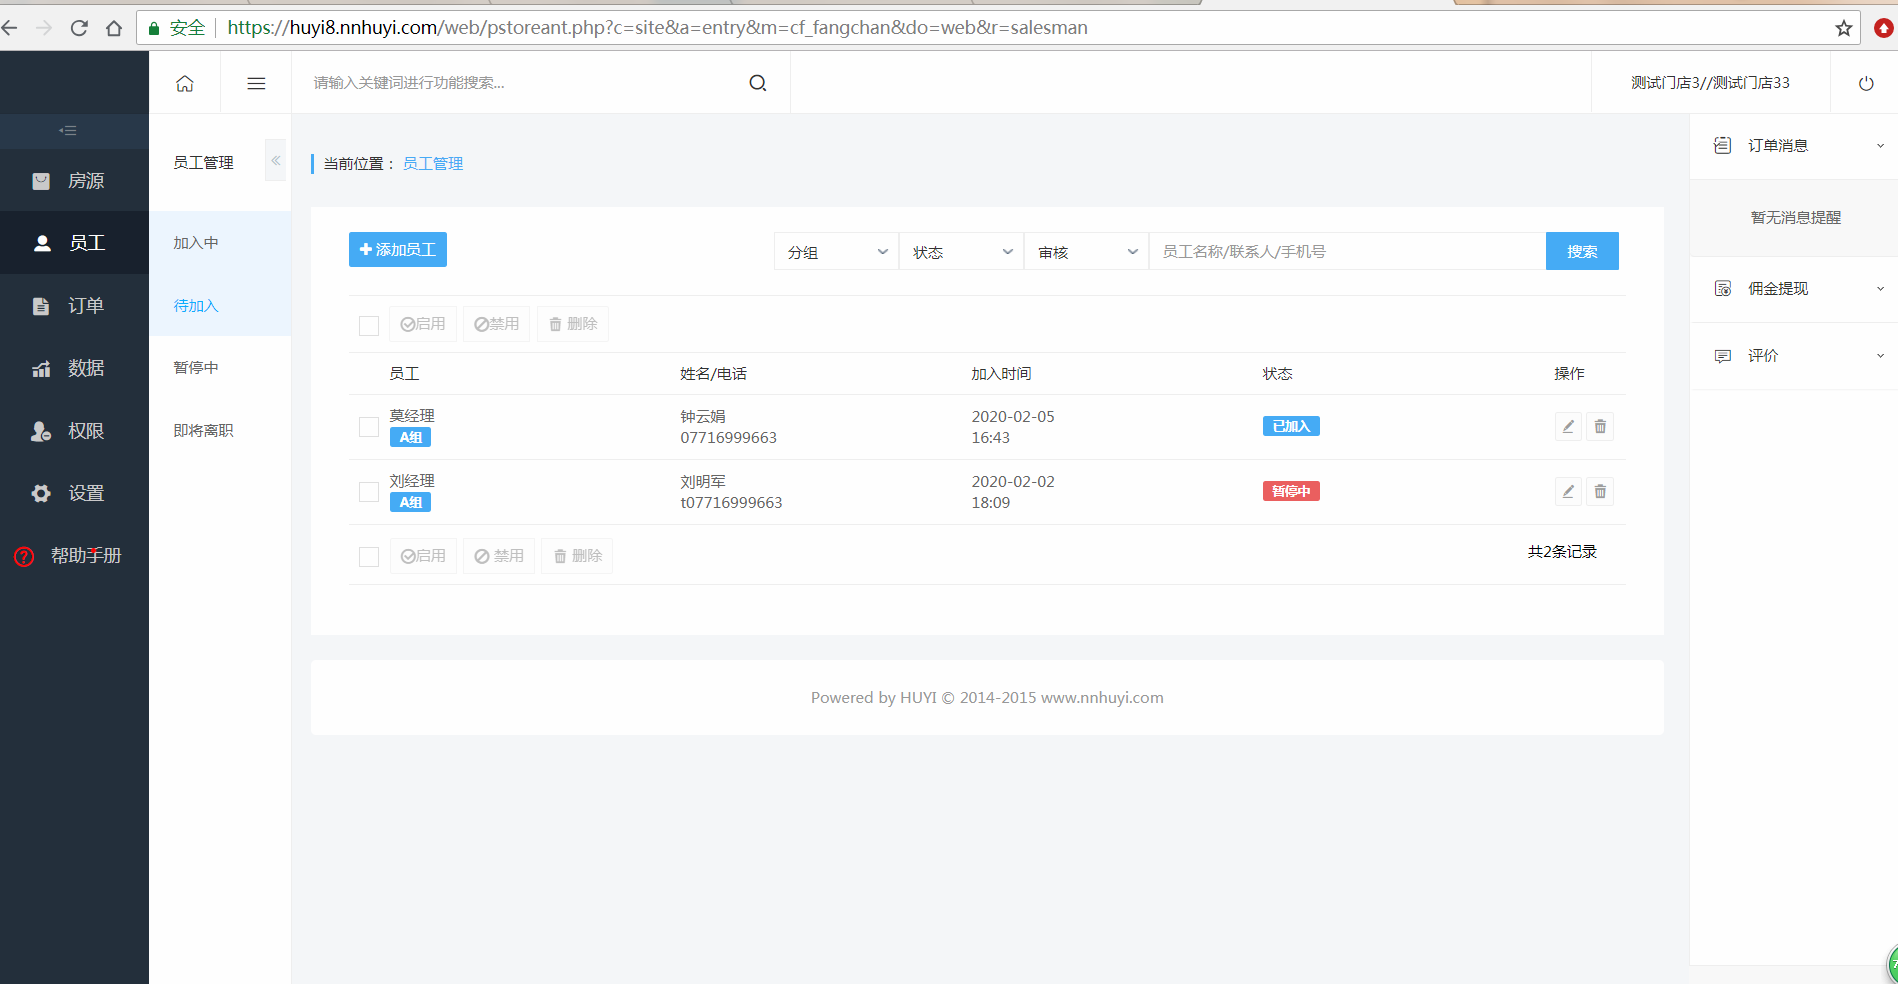Select the 待加入 submenu item
This screenshot has width=1898, height=984.
pyautogui.click(x=220, y=306)
